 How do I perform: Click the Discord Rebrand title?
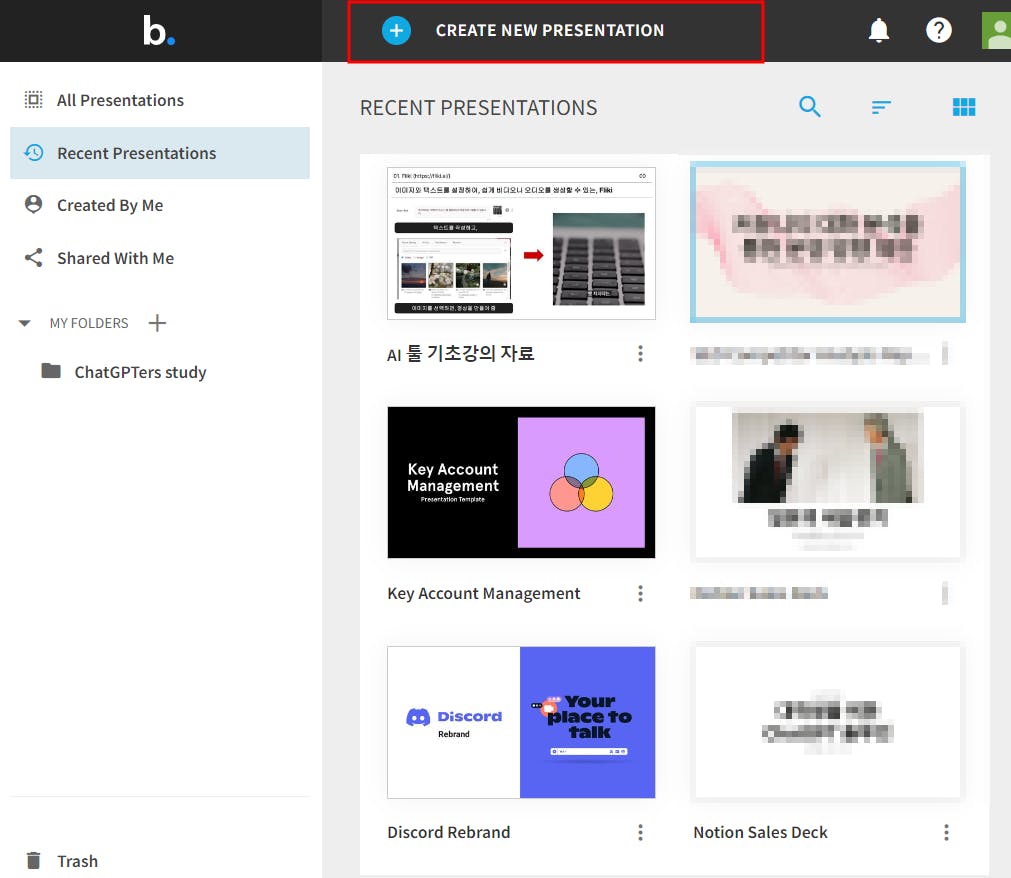click(449, 832)
